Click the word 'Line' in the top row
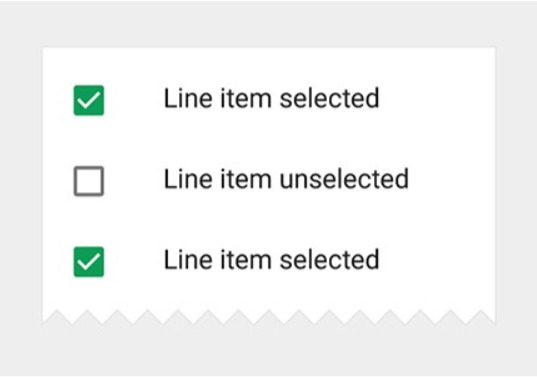This screenshot has width=537, height=377. [188, 99]
